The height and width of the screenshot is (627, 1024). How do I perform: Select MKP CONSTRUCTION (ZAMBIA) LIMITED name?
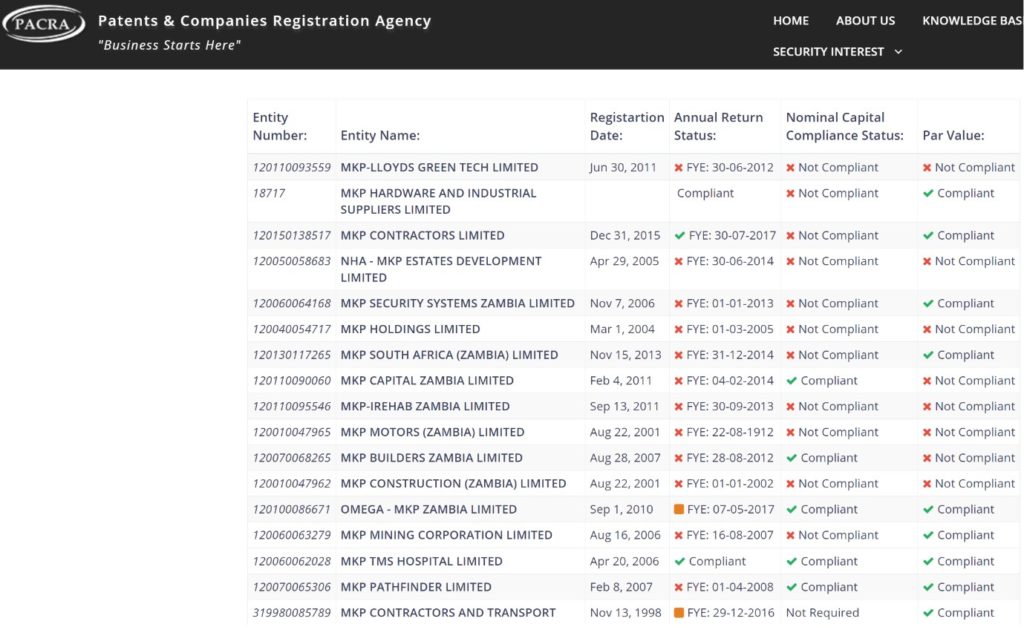[453, 483]
